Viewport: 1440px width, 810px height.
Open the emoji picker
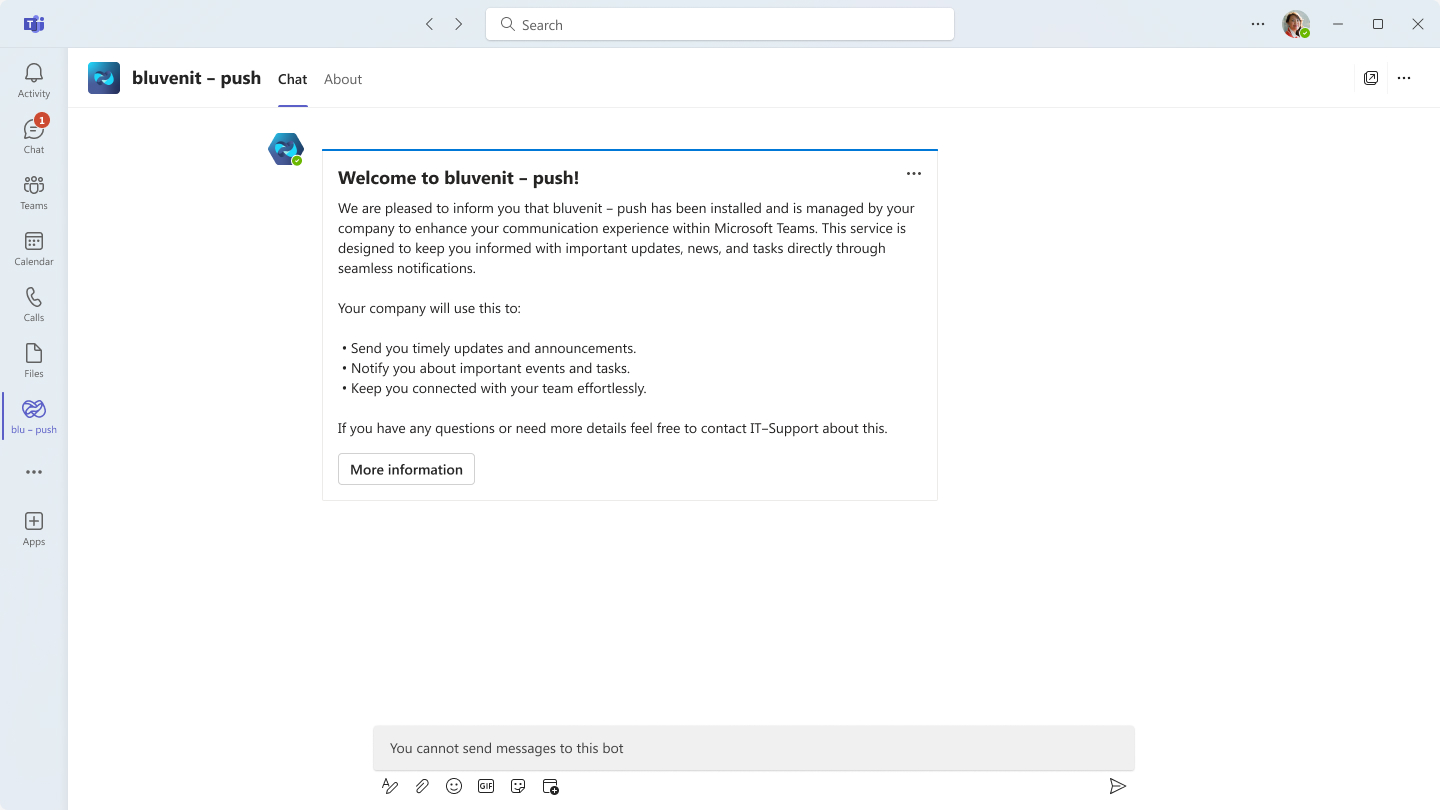(x=454, y=787)
